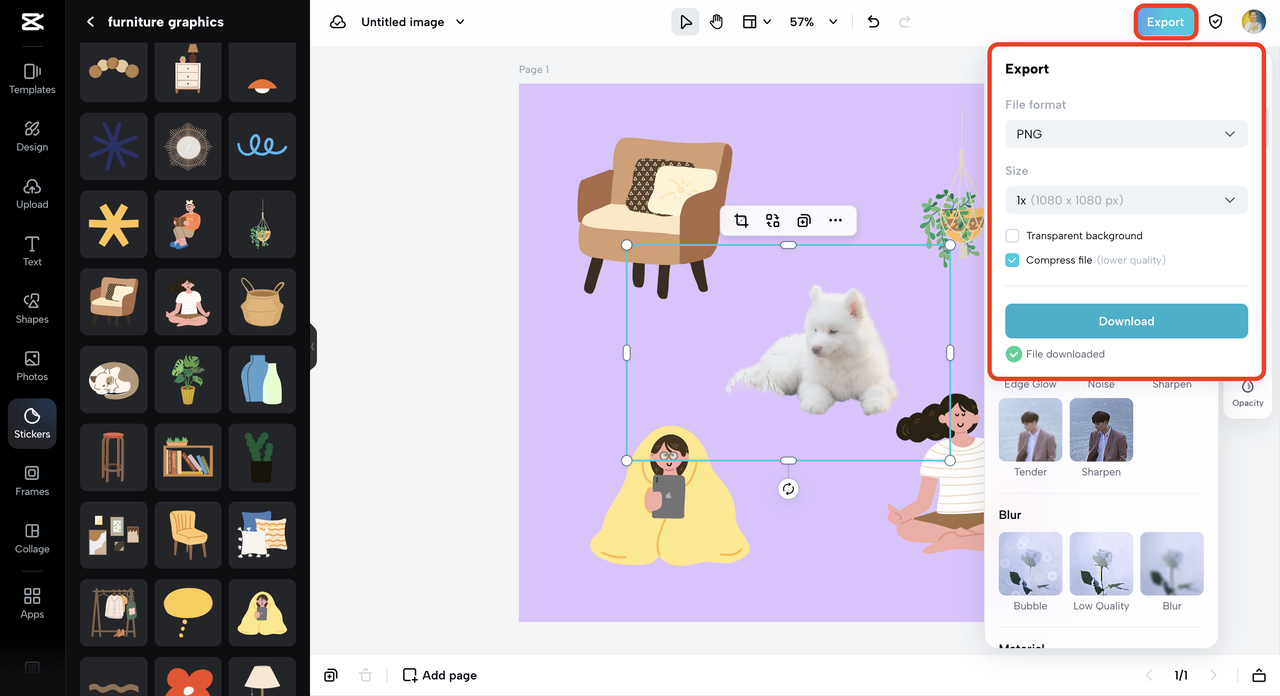1280x696 pixels.
Task: Select the Stickers sidebar item
Action: [32, 423]
